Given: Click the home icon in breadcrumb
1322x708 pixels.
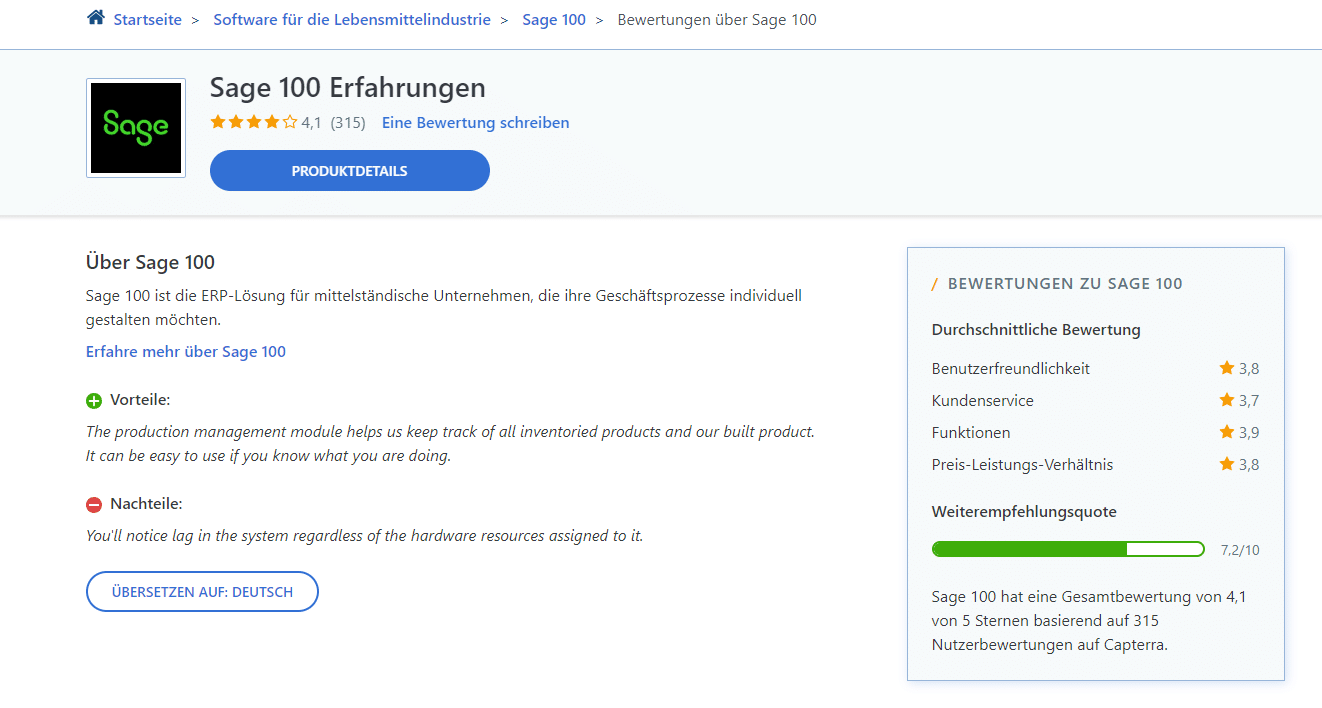Looking at the screenshot, I should point(96,18).
